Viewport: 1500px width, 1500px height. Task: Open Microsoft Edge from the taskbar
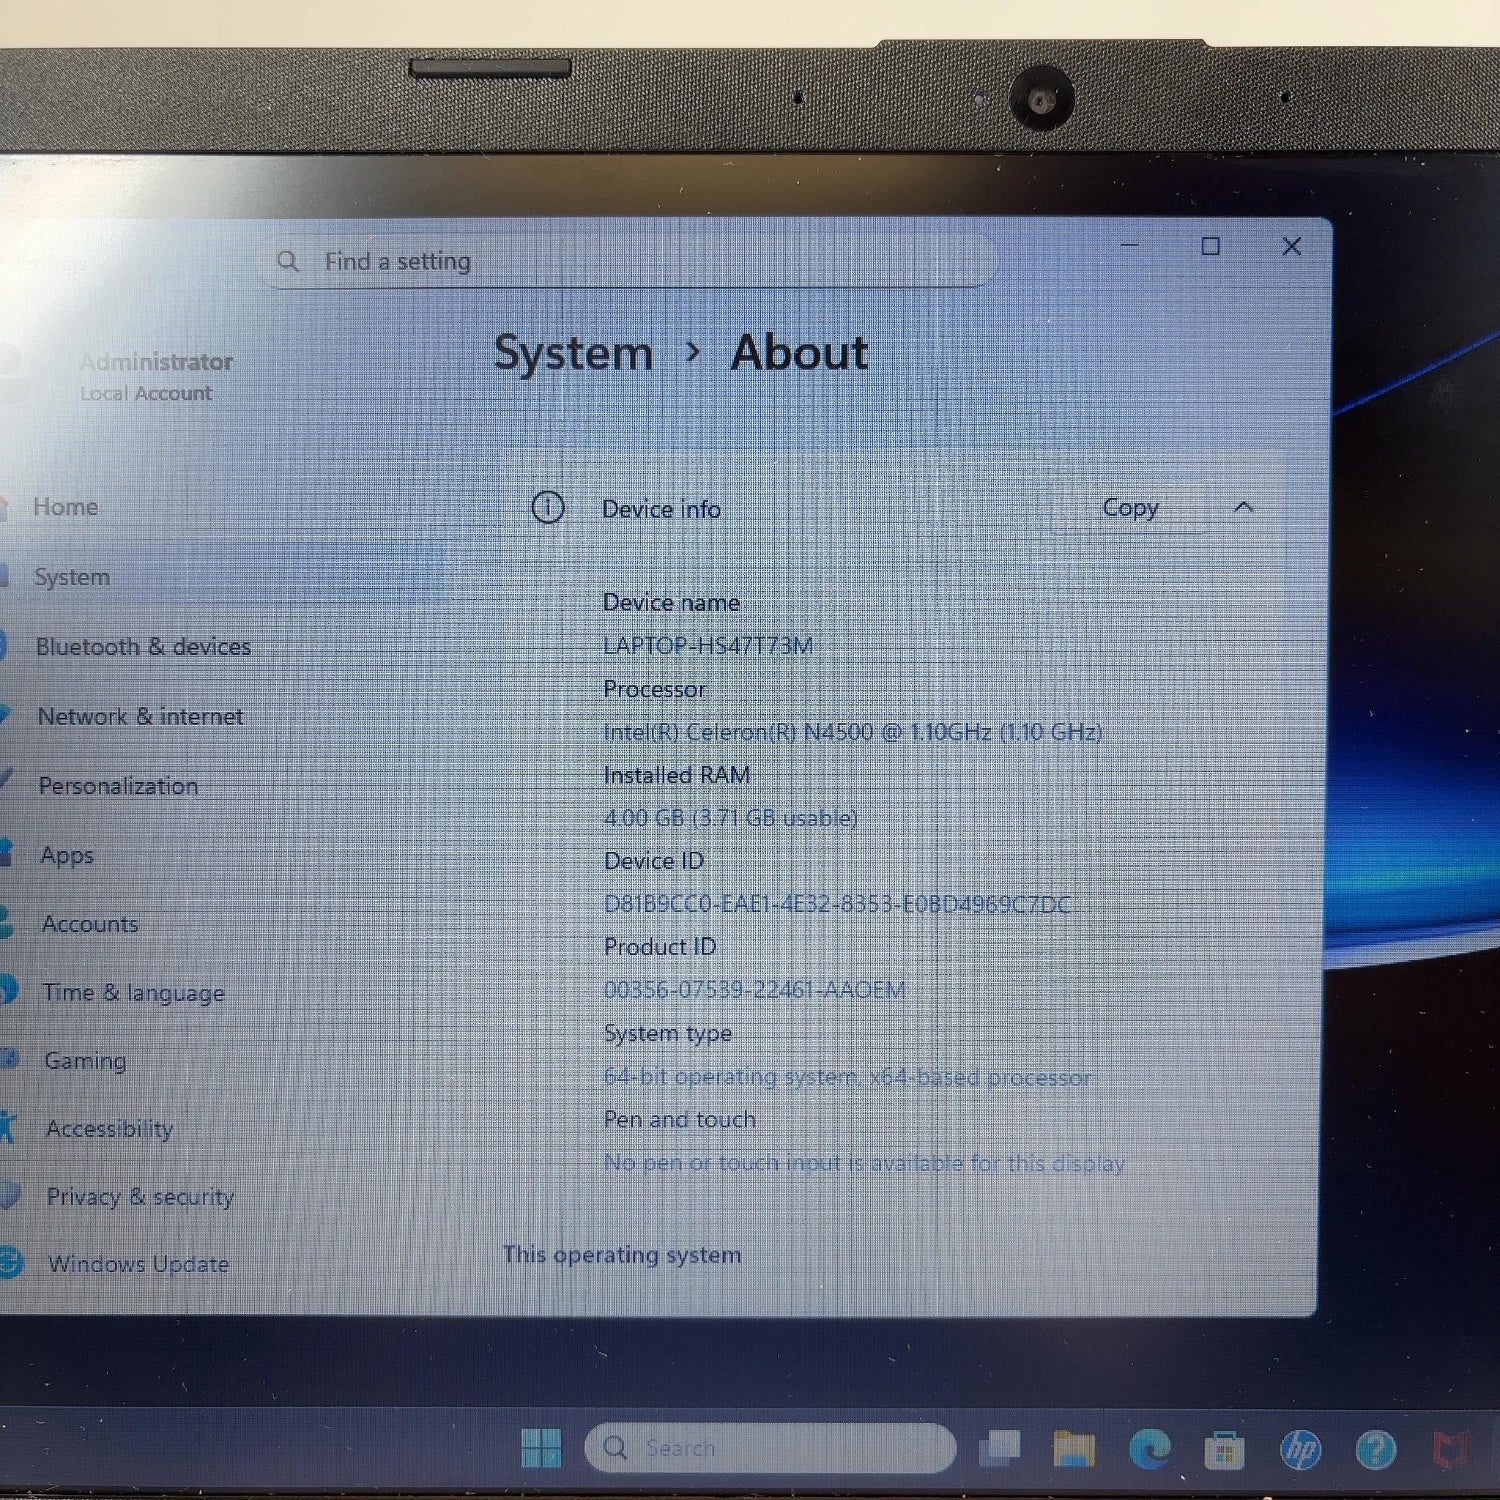coord(1149,1449)
